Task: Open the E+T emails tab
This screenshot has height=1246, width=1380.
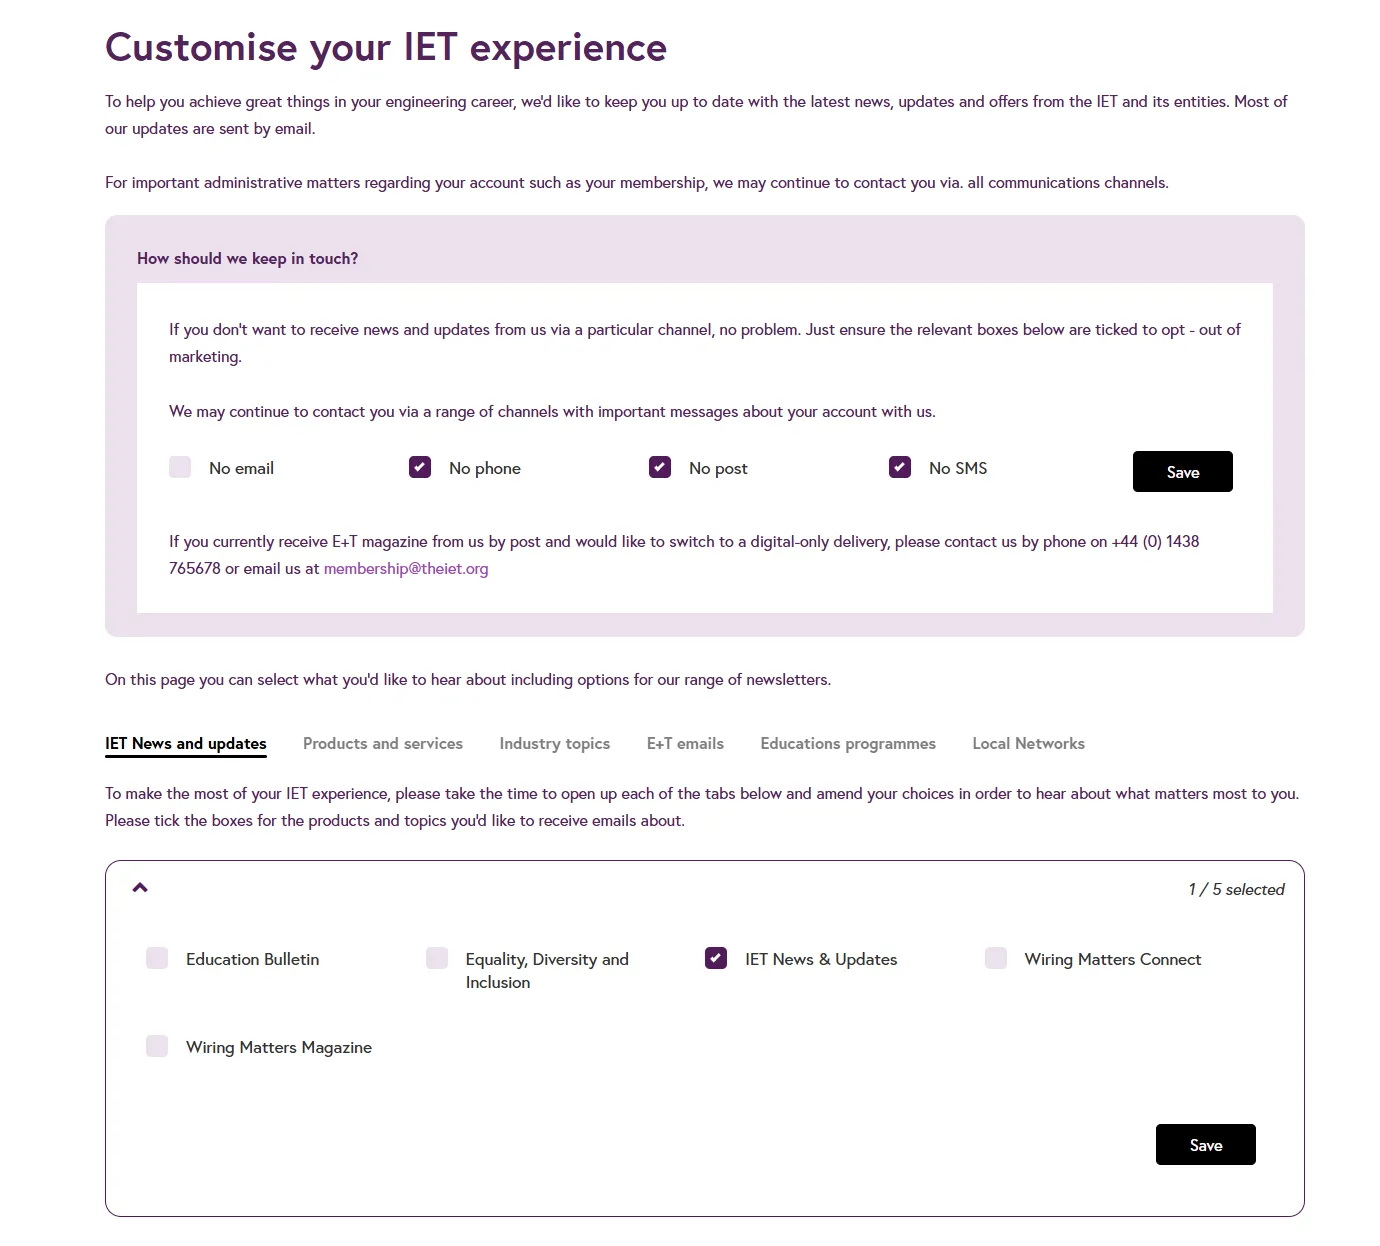Action: point(685,744)
